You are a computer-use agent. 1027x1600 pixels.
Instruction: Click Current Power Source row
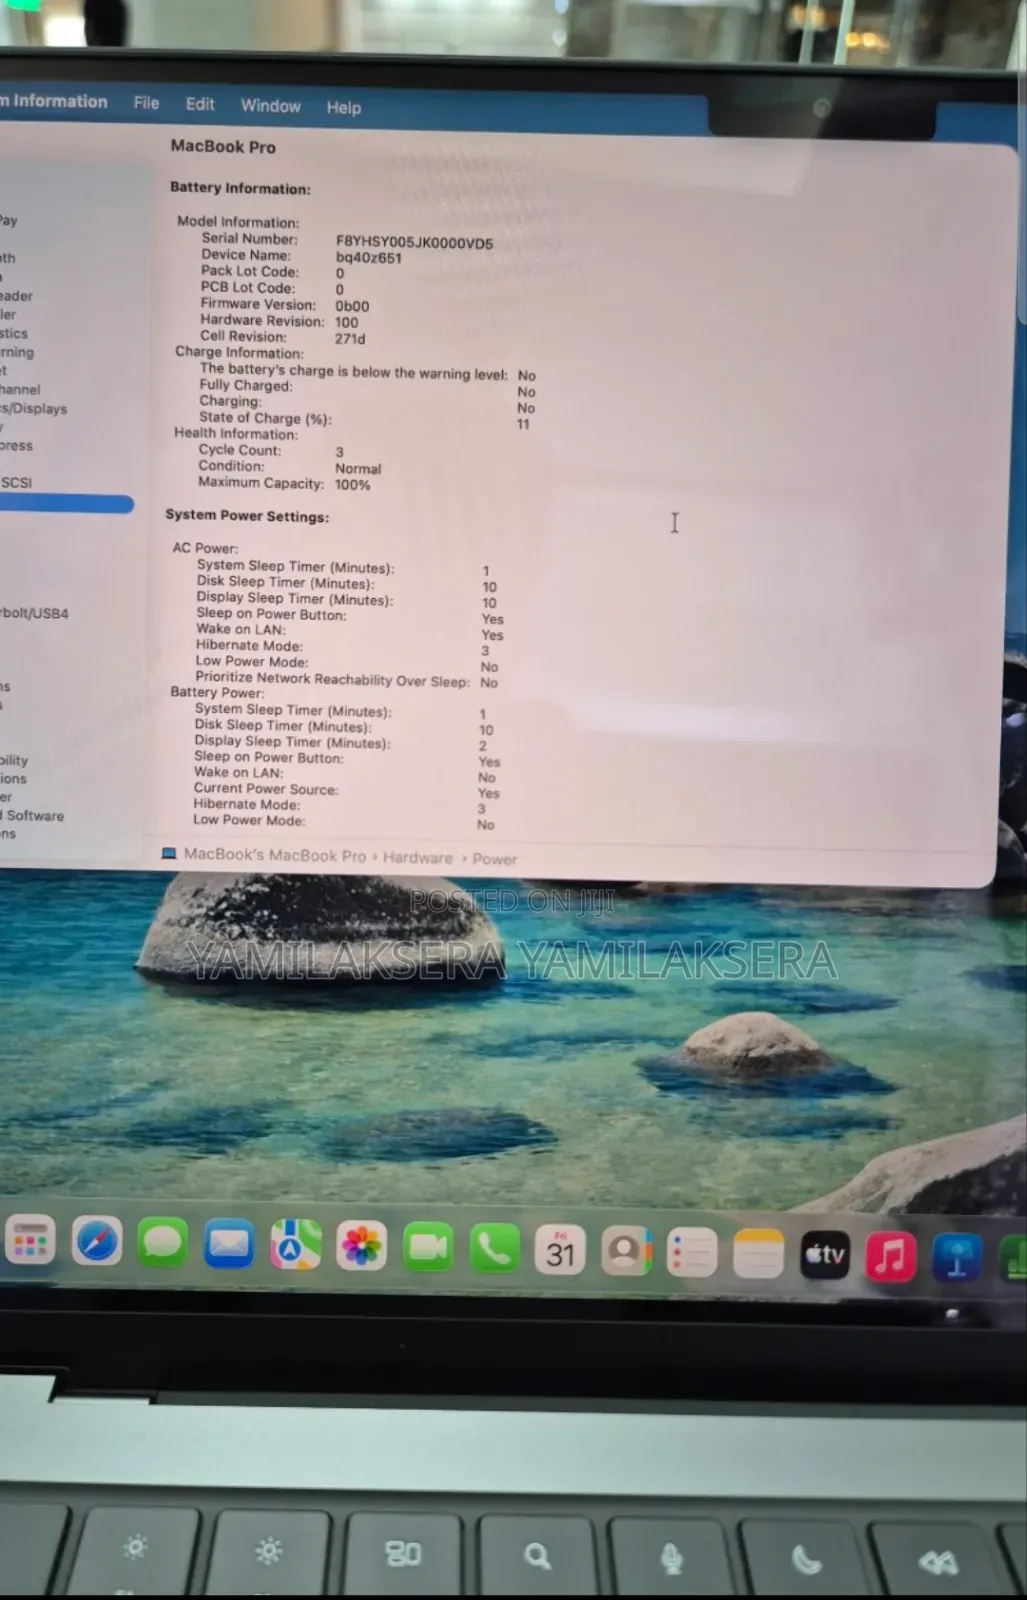point(346,790)
